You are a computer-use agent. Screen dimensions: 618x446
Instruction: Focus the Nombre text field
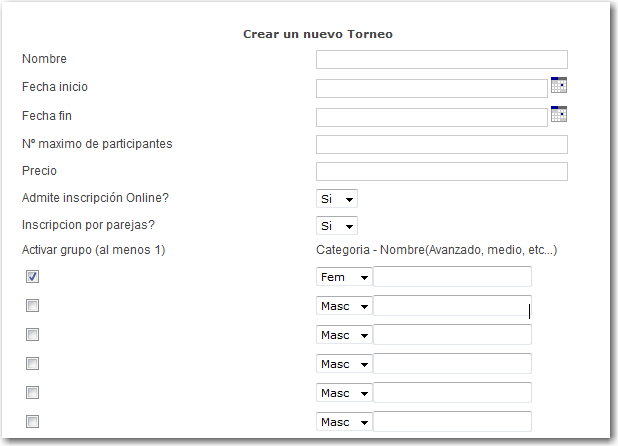click(442, 59)
